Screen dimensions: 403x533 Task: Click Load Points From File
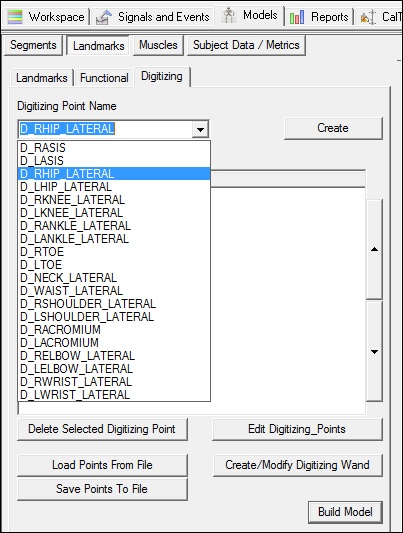click(x=102, y=465)
